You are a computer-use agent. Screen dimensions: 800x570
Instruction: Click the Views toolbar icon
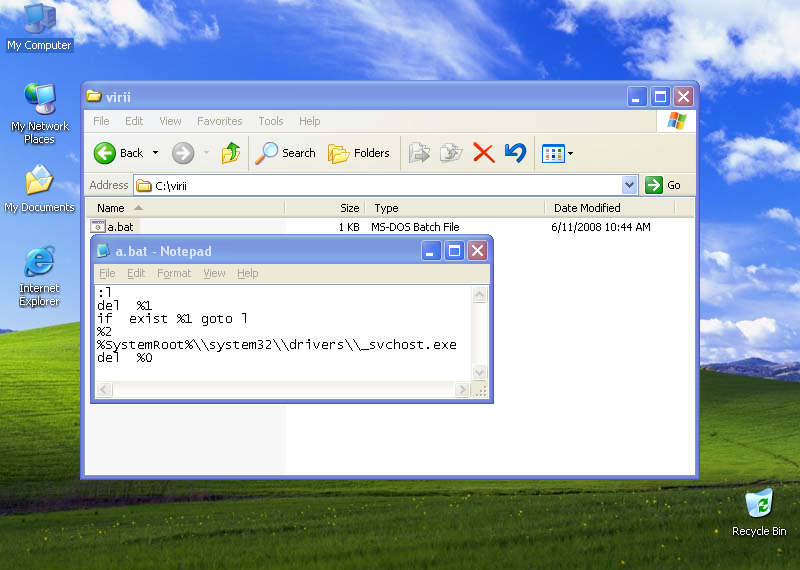click(x=553, y=153)
